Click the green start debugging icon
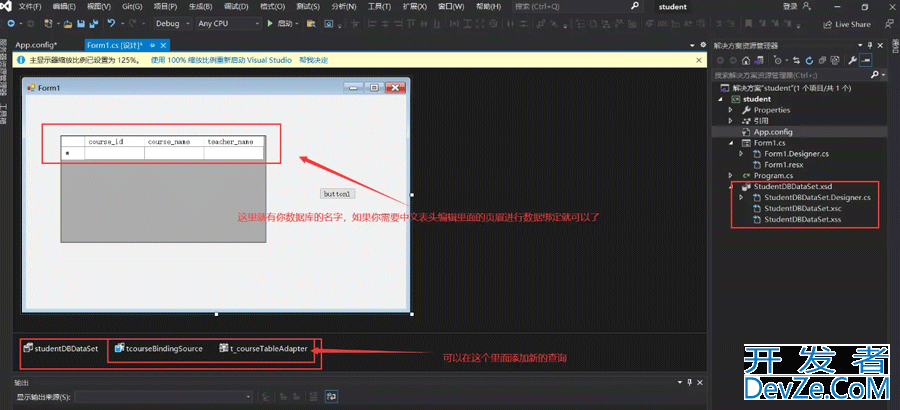Viewport: 900px width, 410px height. click(270, 24)
